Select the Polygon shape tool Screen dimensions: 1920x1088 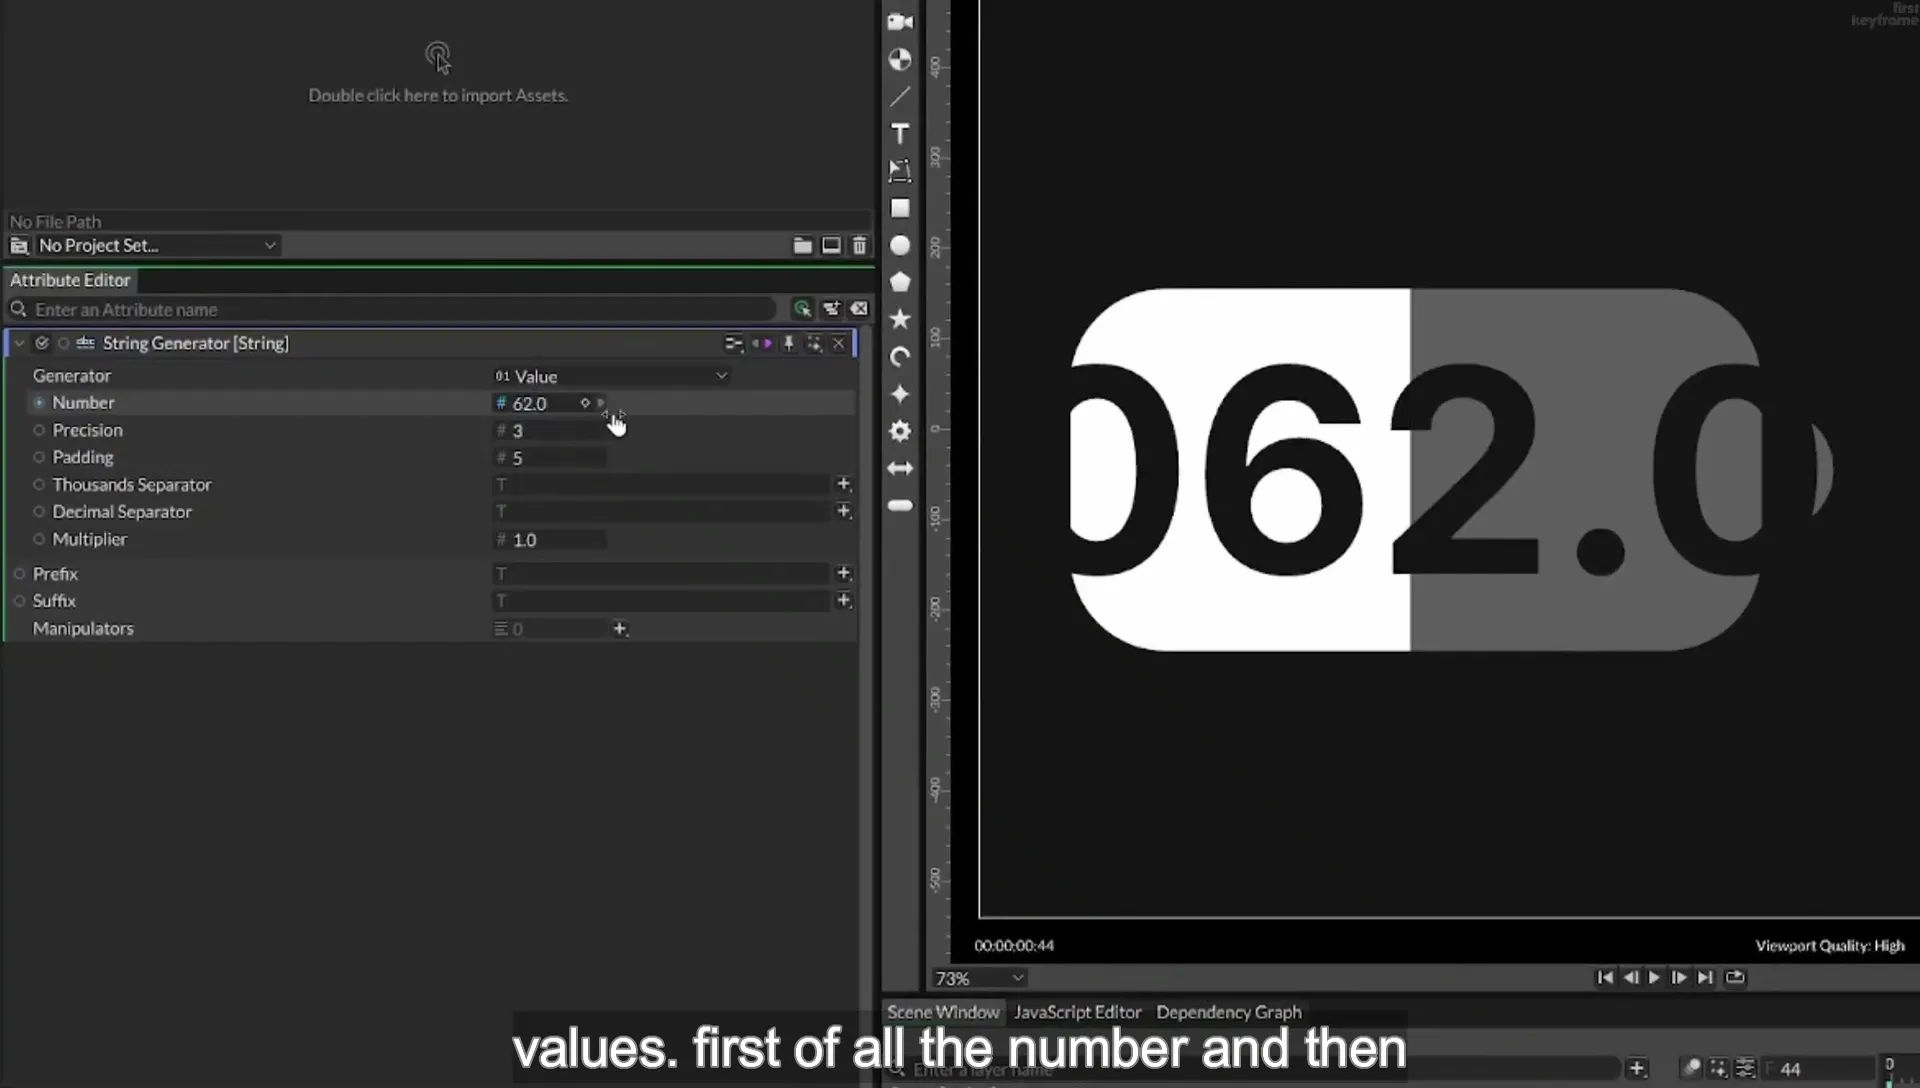coord(900,282)
